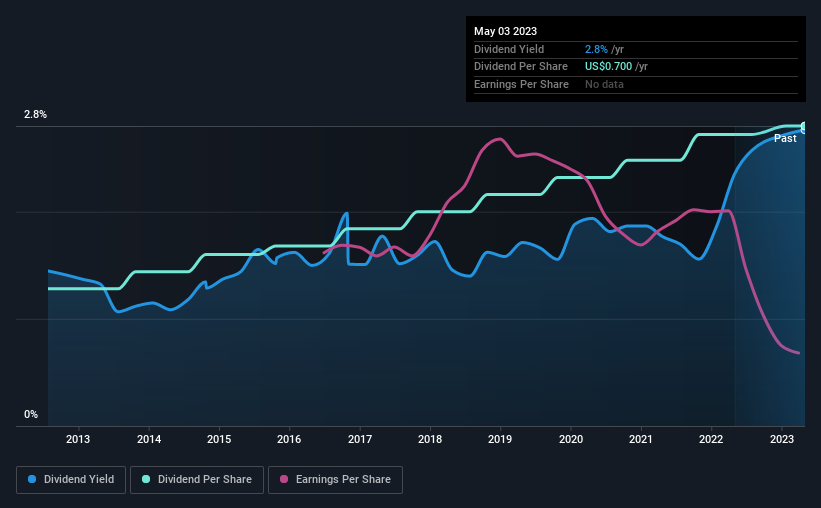Click the US$0.700 dividend per share value
821x508 pixels.
click(608, 67)
